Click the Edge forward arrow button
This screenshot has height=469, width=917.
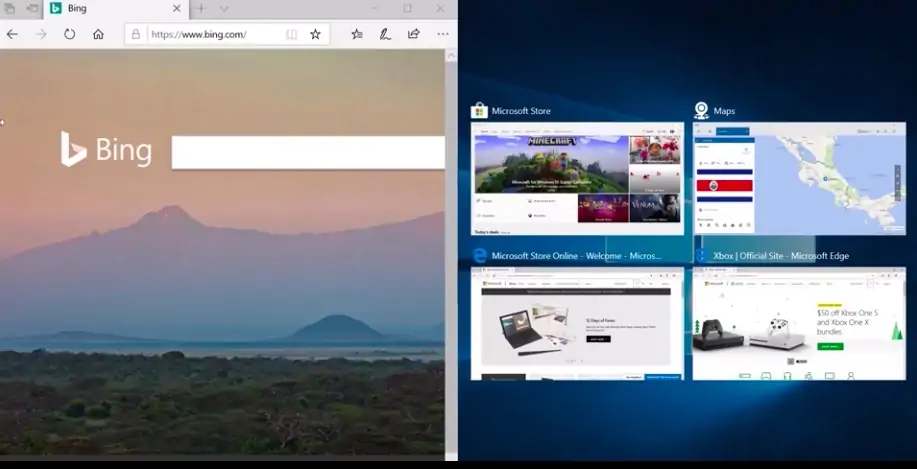(41, 34)
